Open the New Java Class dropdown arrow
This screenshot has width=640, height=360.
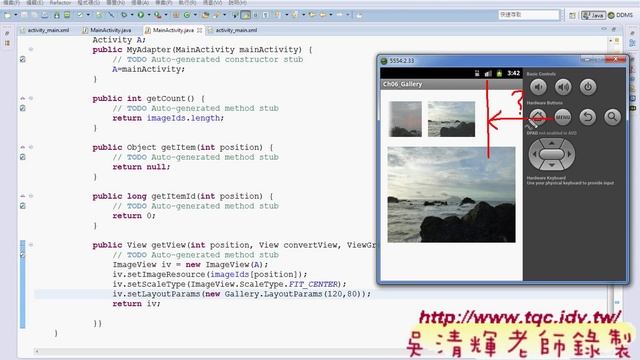tap(195, 15)
